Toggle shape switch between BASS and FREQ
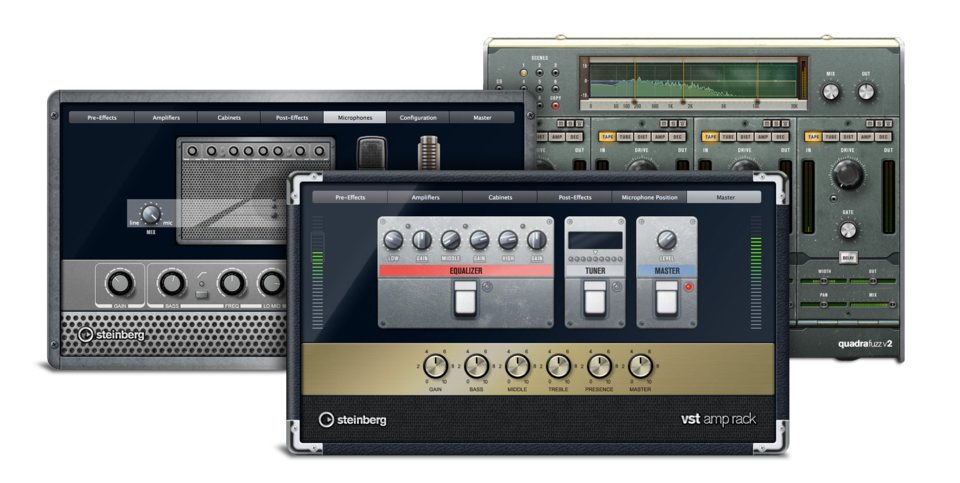This screenshot has height=483, width=960. point(201,296)
